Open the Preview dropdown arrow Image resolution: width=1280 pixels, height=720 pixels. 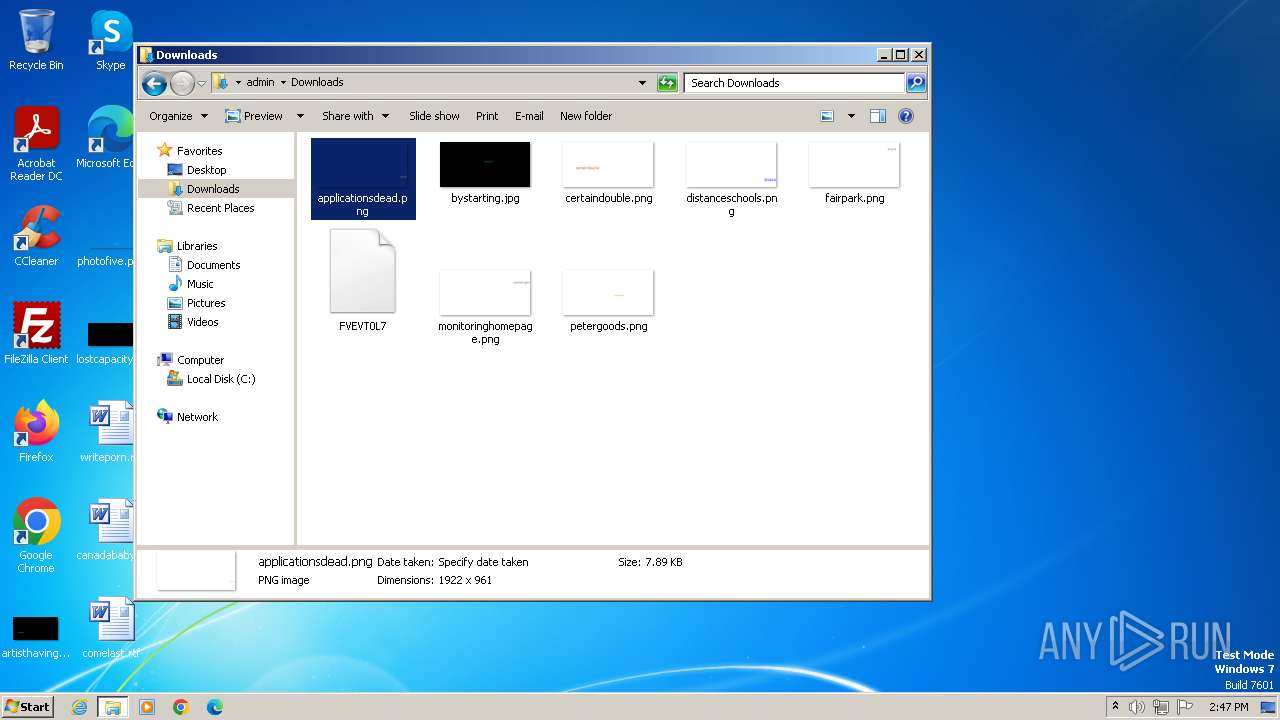click(300, 116)
